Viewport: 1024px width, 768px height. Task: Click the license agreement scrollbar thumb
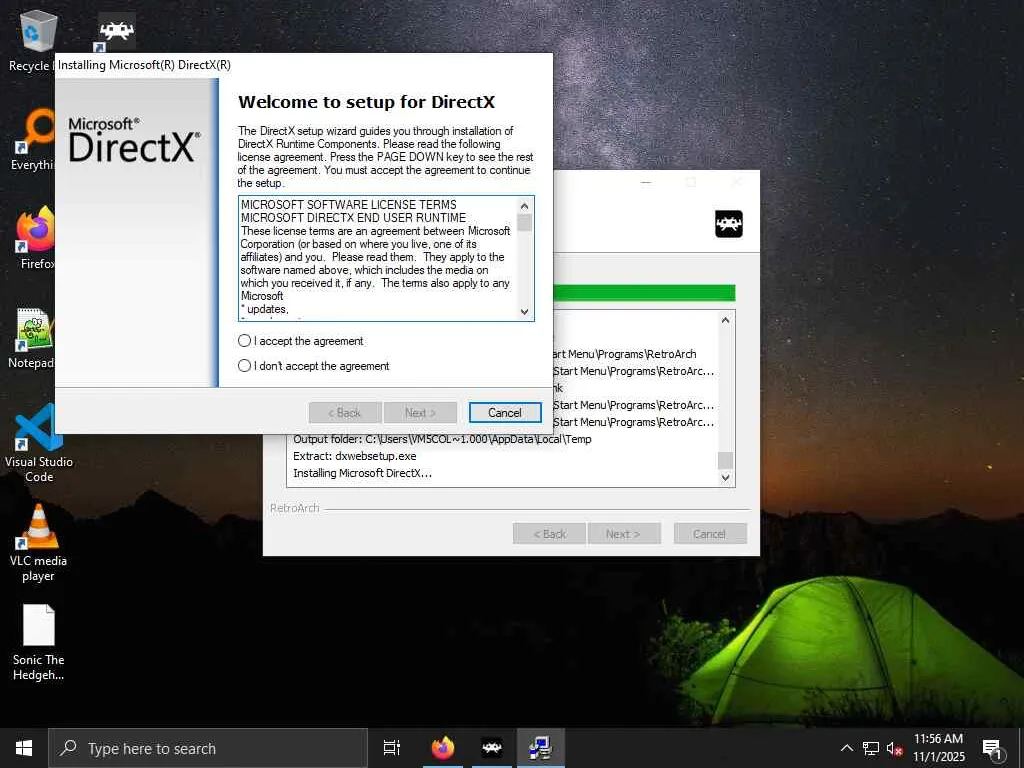tap(524, 223)
